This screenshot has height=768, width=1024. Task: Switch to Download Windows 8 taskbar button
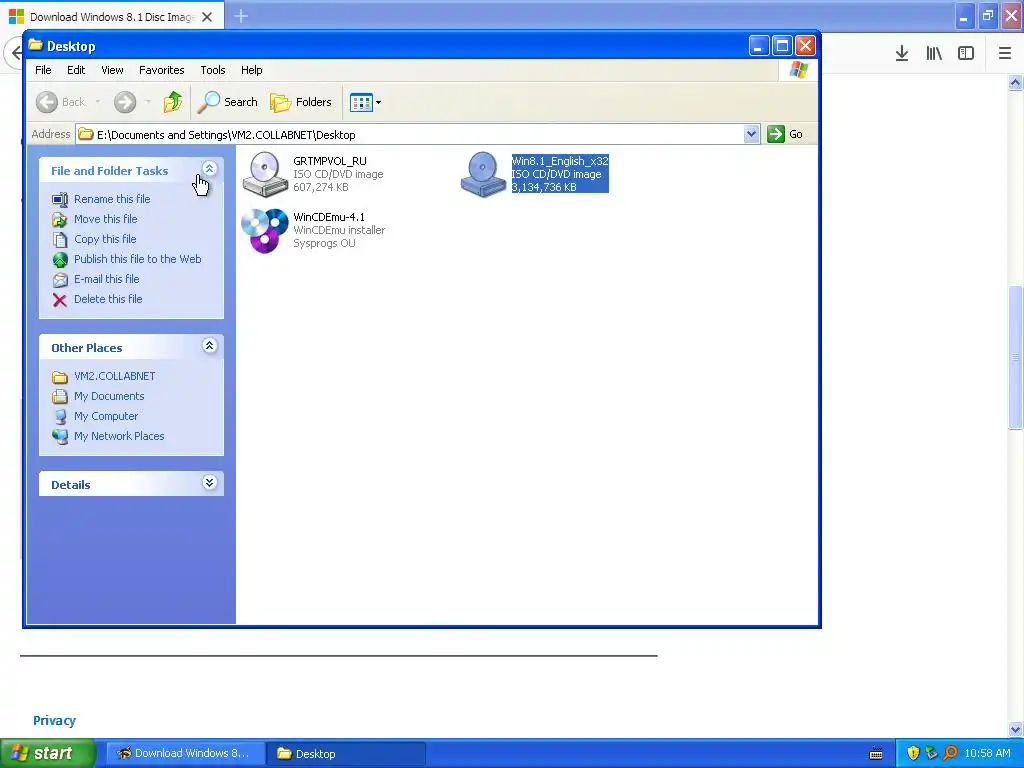tap(185, 753)
